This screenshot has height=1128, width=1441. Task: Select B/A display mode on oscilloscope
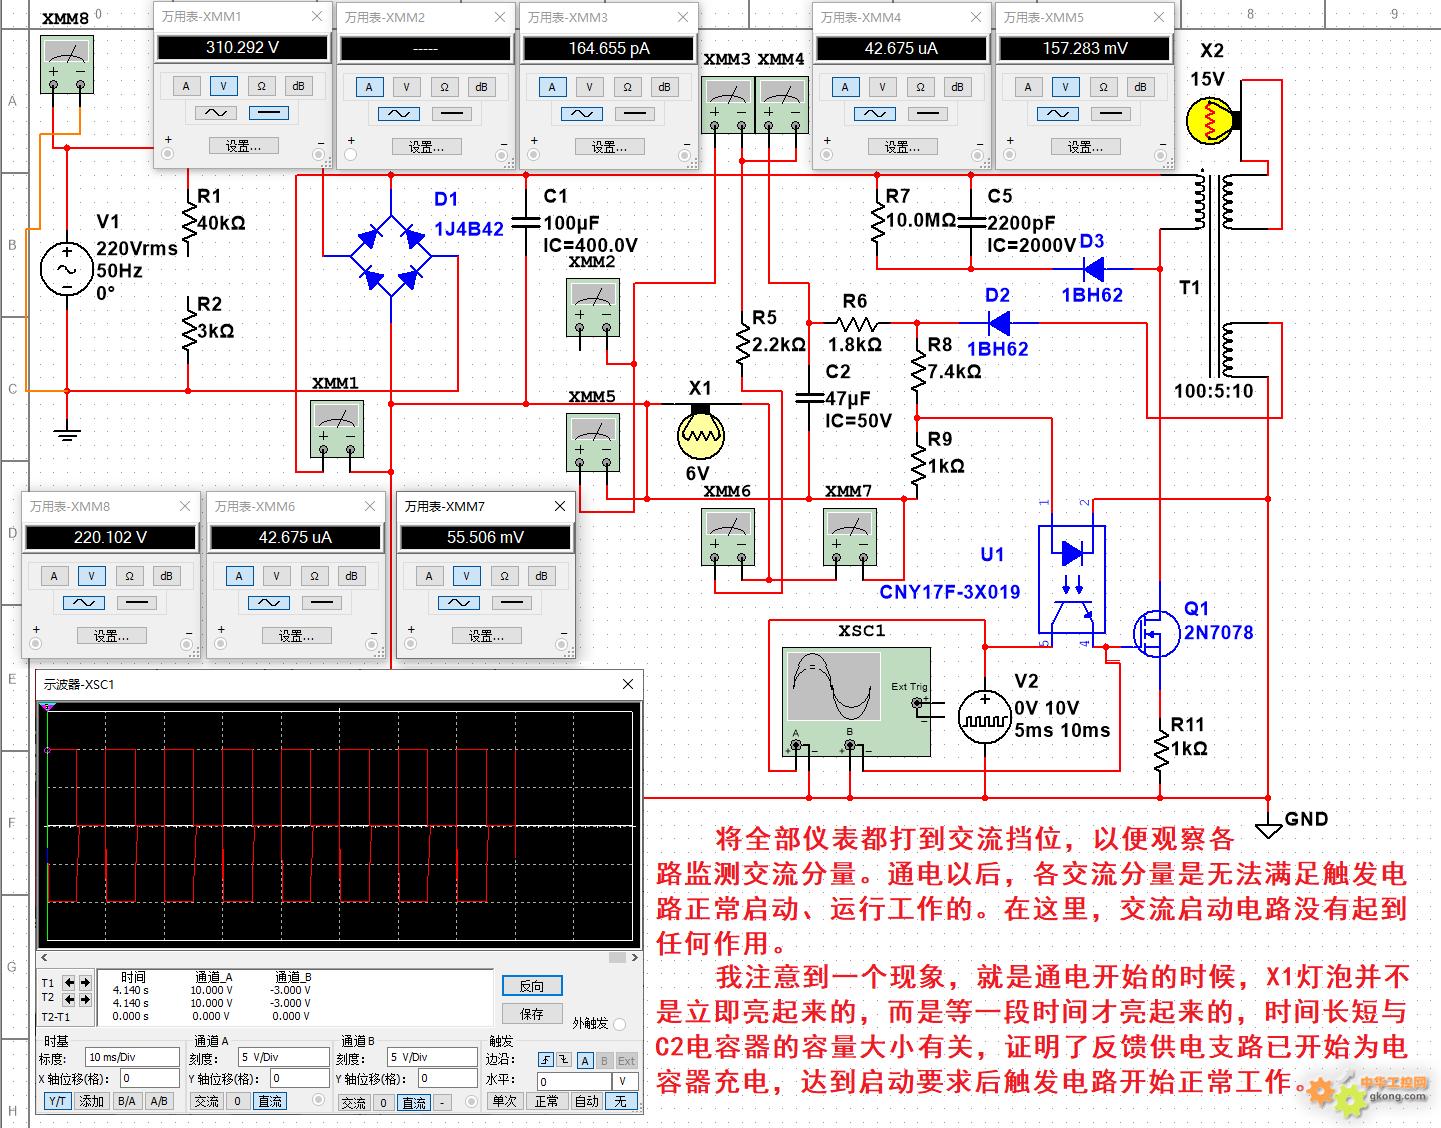pos(126,1101)
